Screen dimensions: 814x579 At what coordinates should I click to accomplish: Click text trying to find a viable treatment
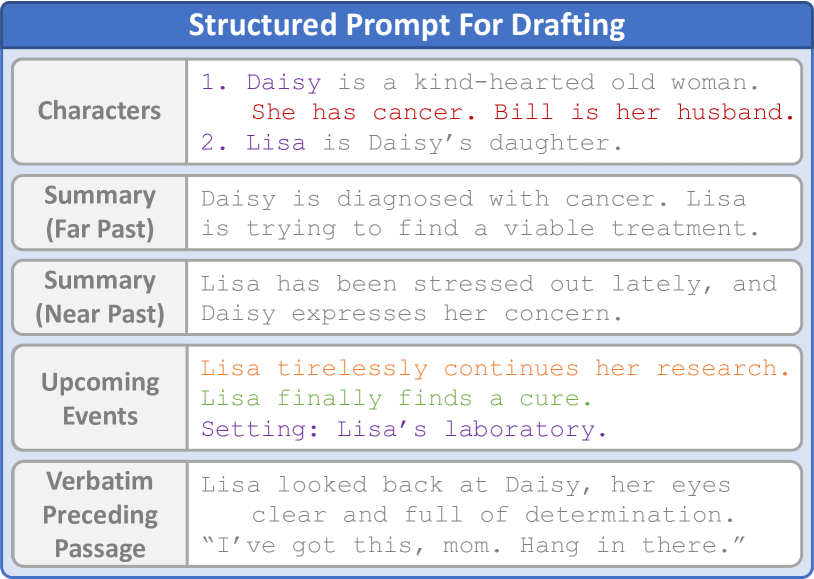point(503,228)
